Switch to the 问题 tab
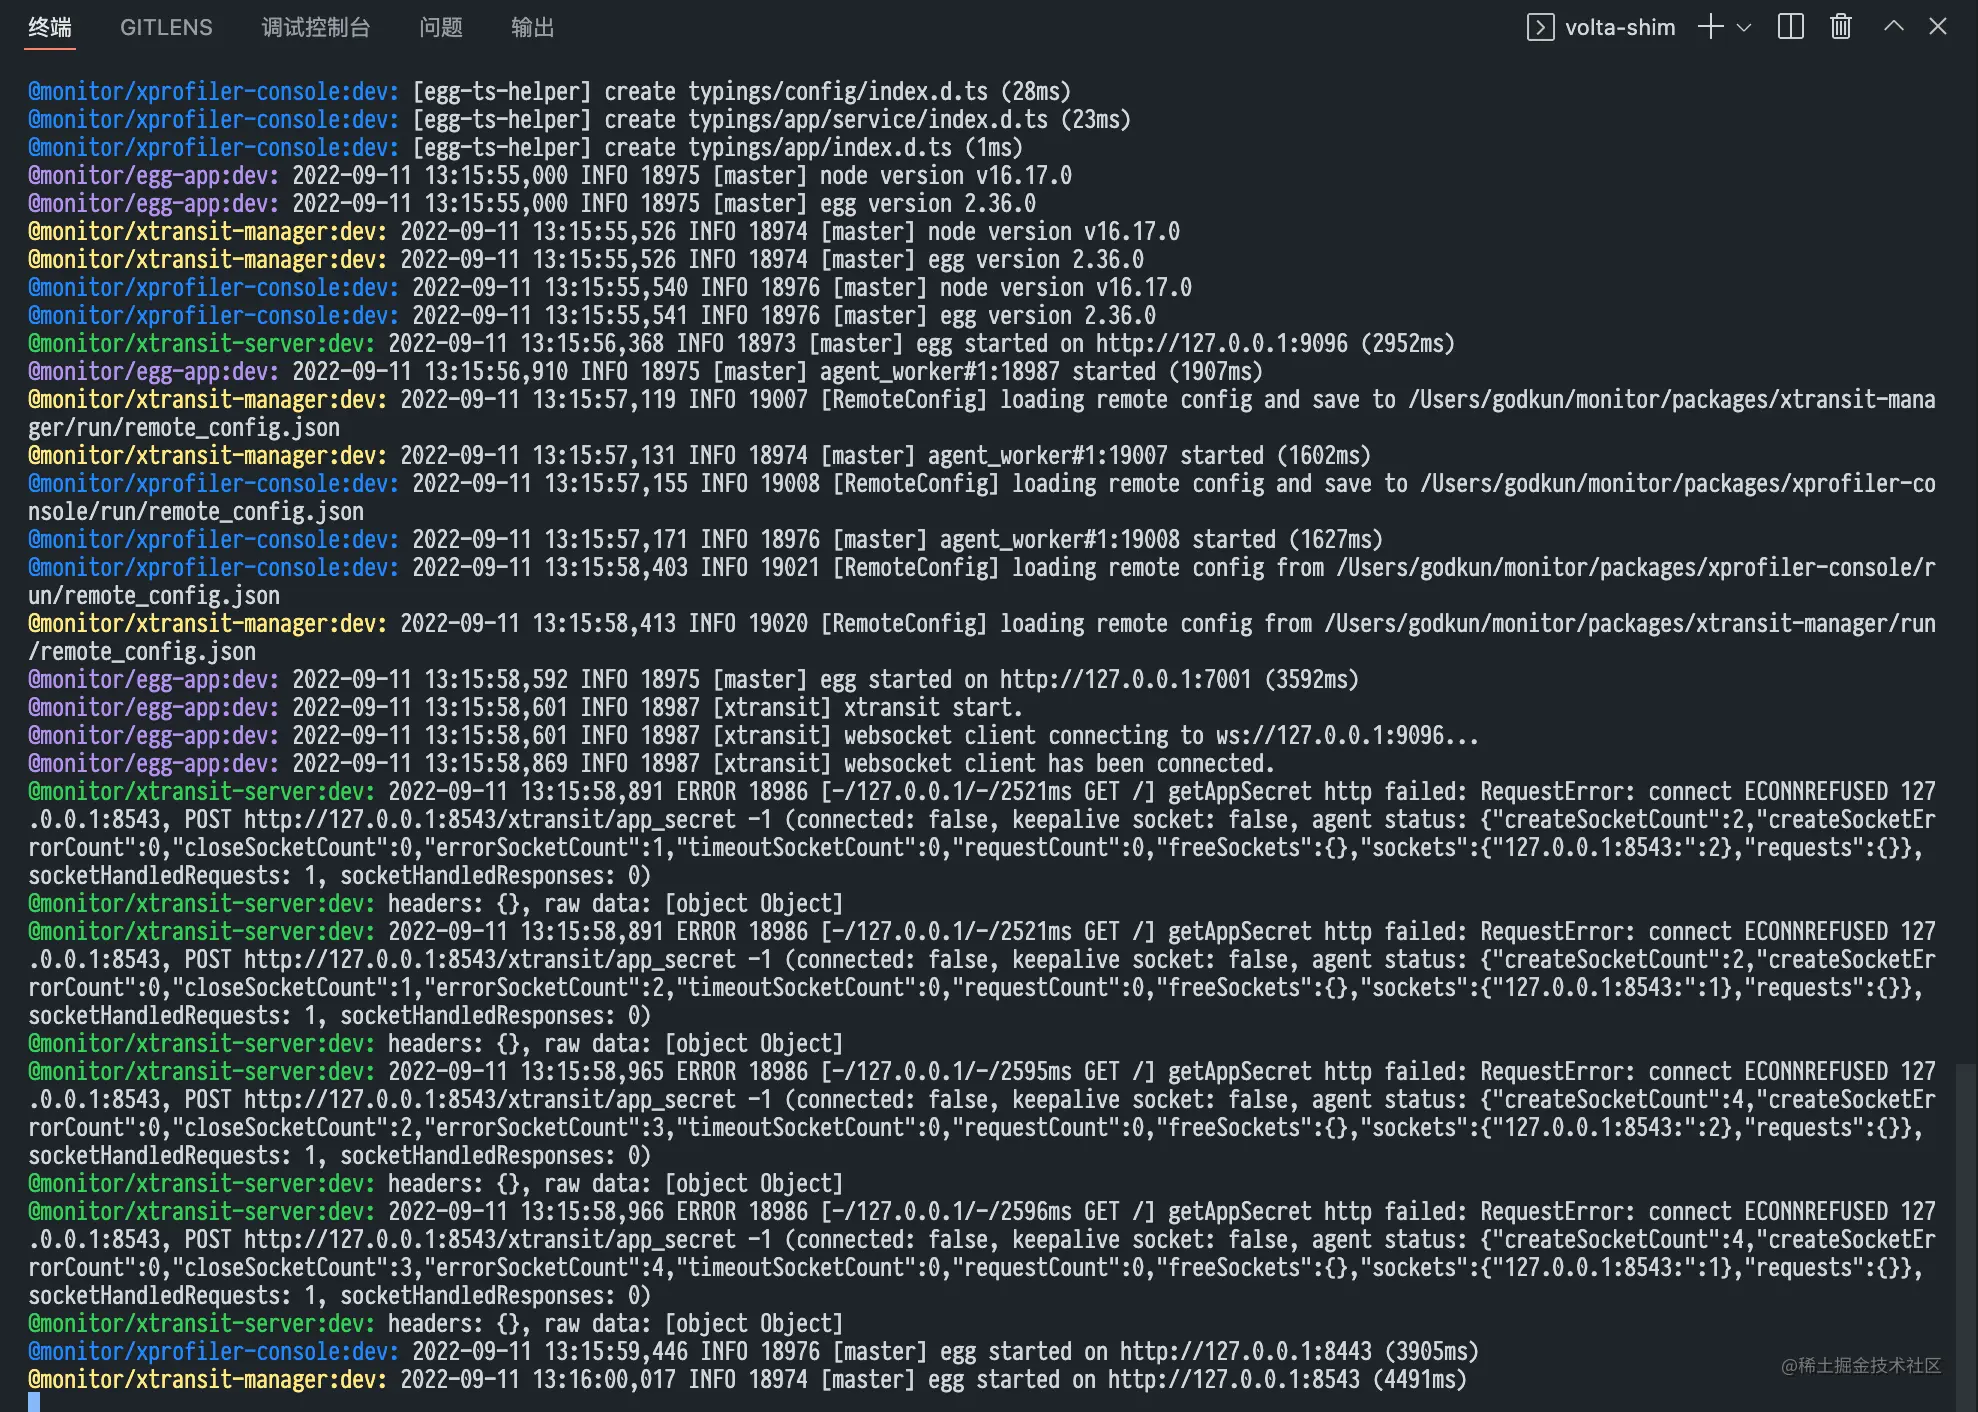1978x1412 pixels. (x=441, y=28)
